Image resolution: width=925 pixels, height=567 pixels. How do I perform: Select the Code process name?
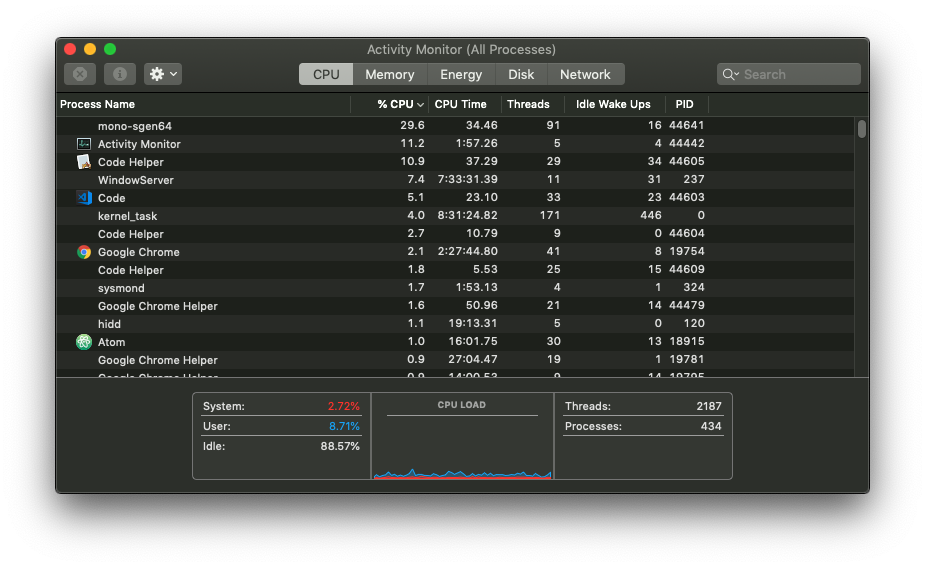point(111,198)
